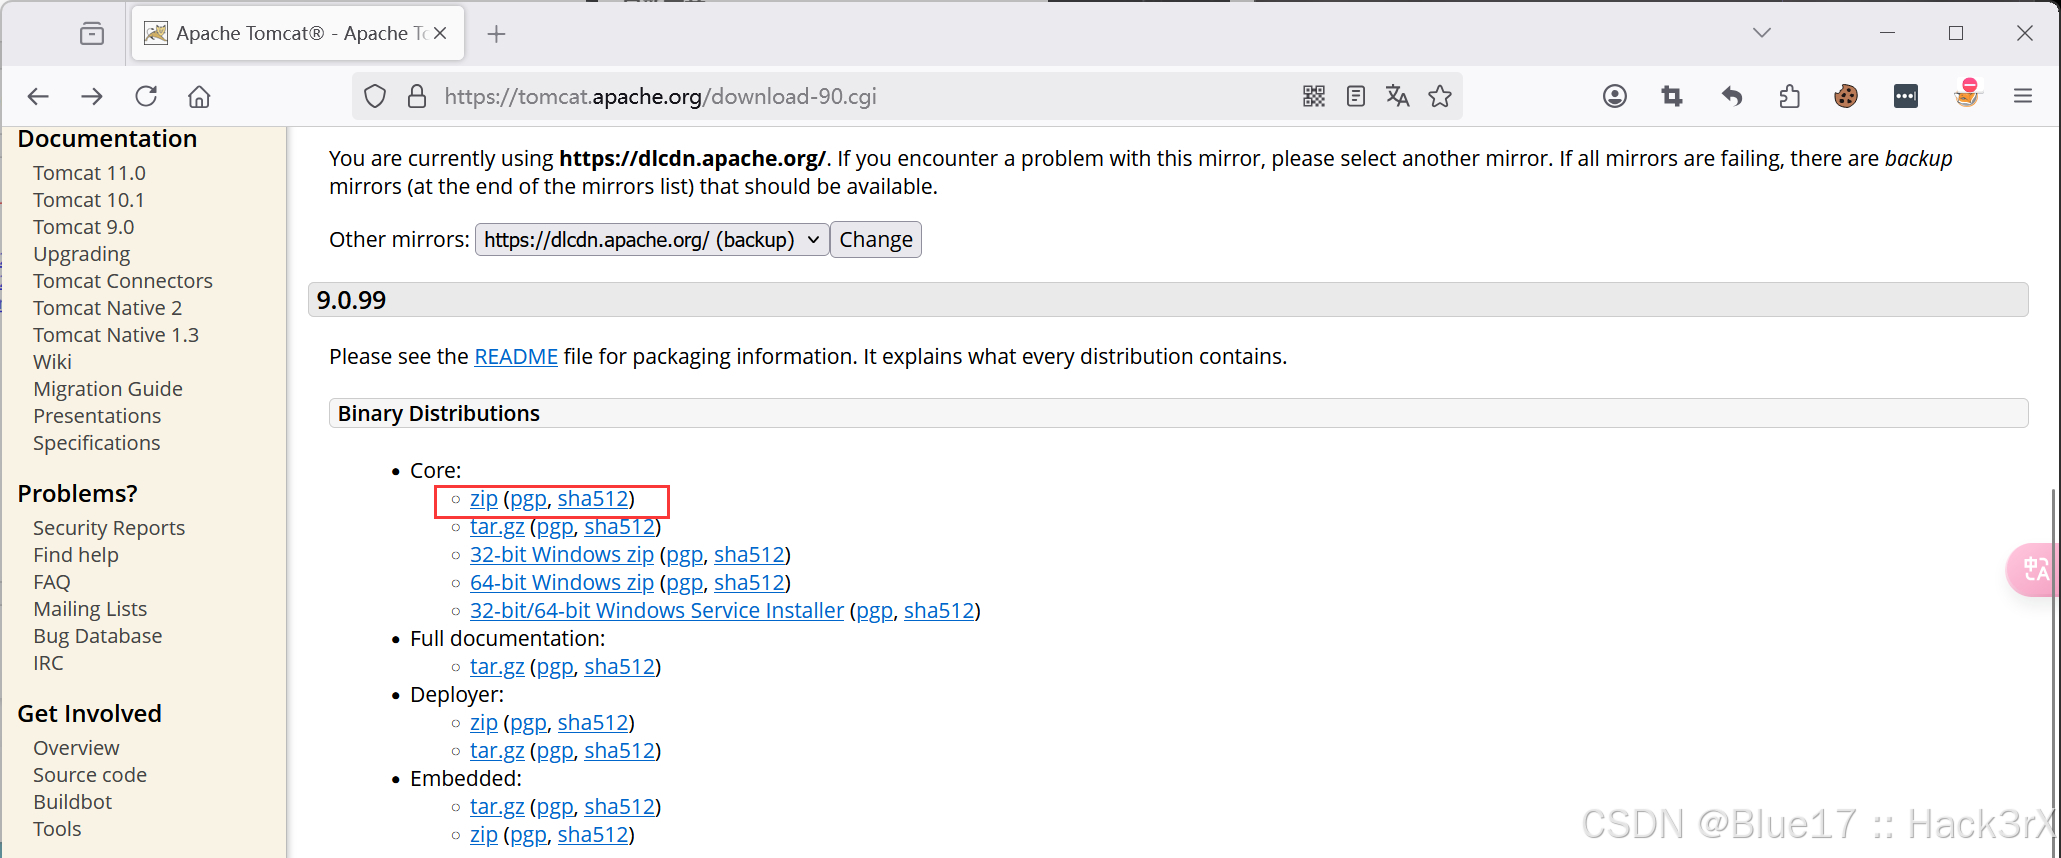Download the Deployer tar.gz file

(497, 751)
